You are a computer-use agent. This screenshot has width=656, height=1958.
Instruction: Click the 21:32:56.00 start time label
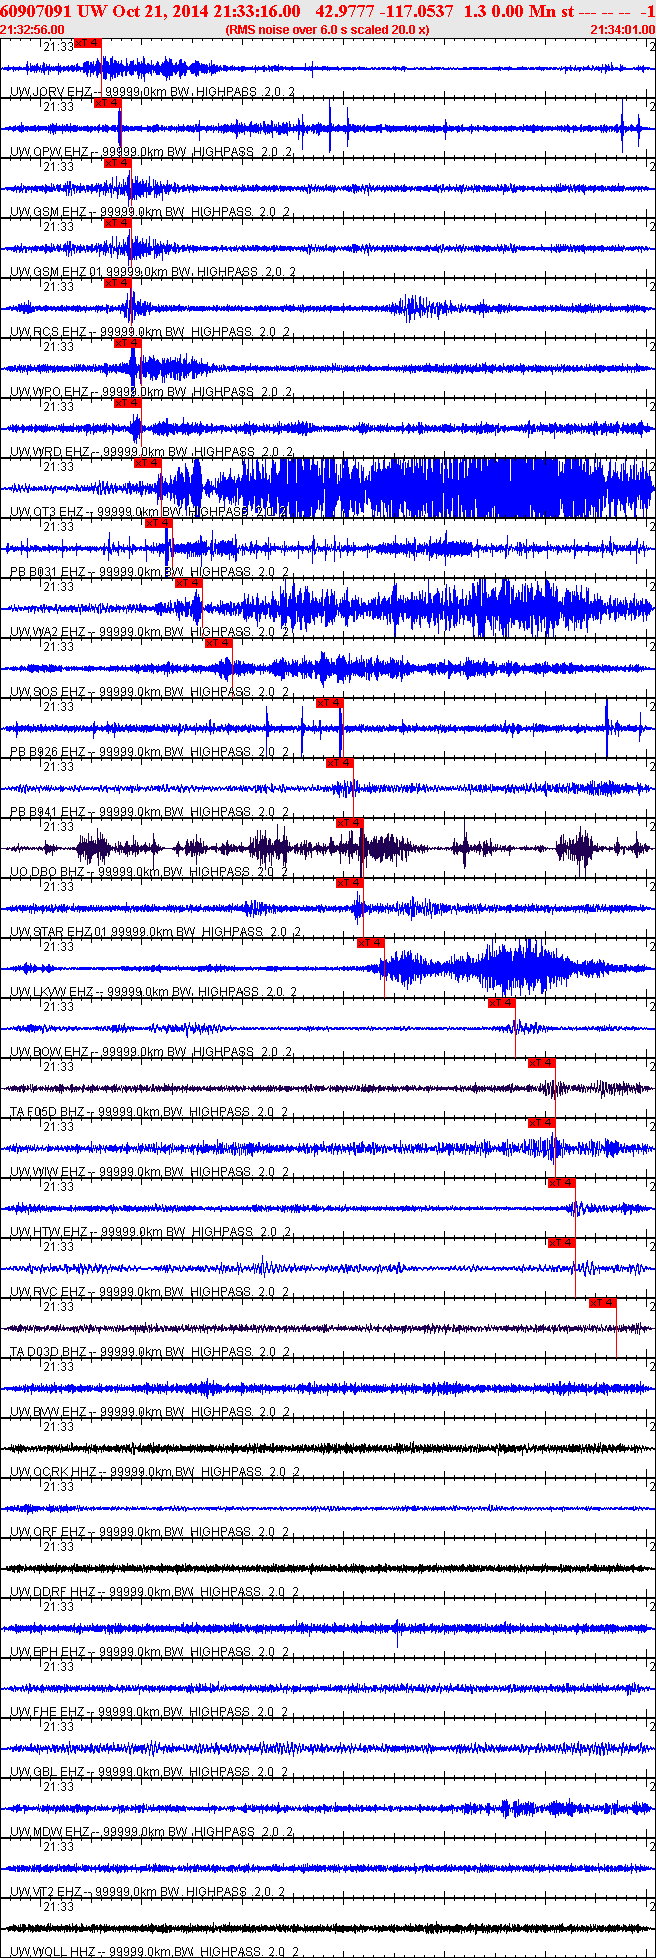click(32, 30)
